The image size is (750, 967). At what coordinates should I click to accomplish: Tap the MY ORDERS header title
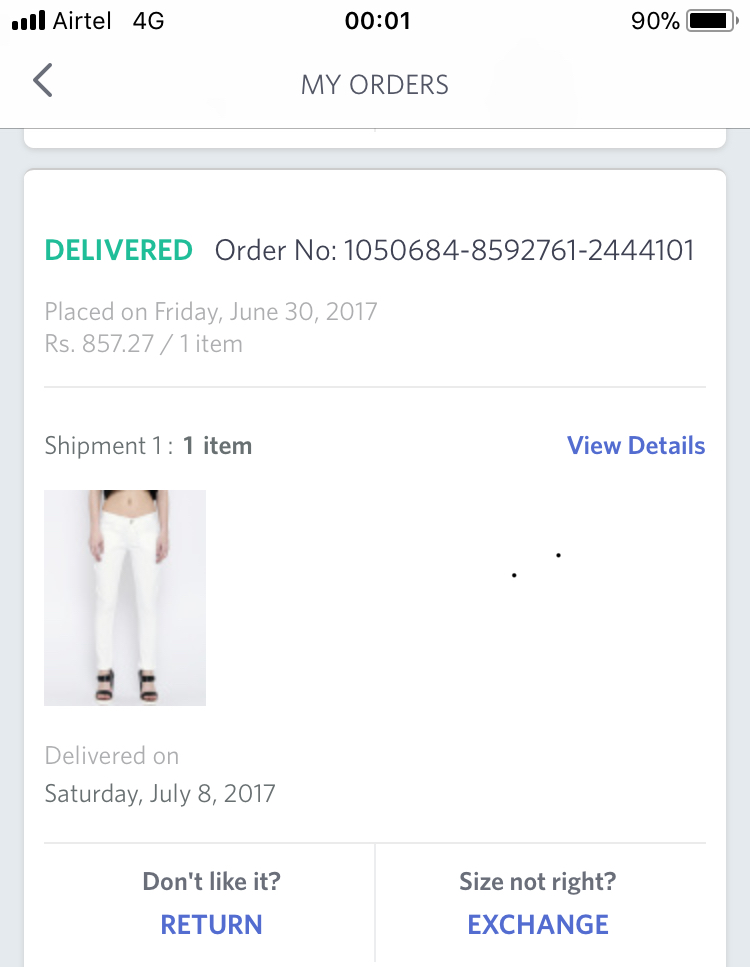pos(375,84)
